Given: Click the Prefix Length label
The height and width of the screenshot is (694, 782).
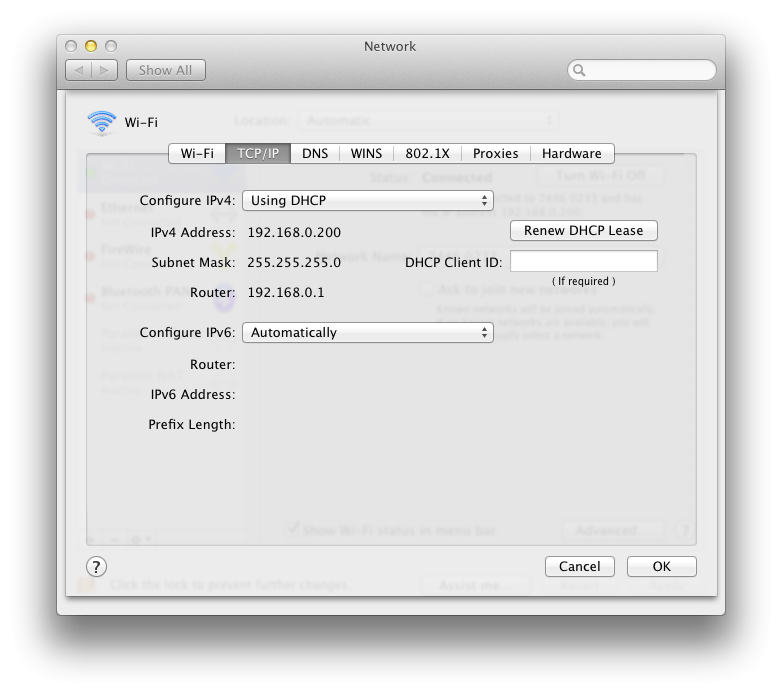Looking at the screenshot, I should (x=192, y=425).
